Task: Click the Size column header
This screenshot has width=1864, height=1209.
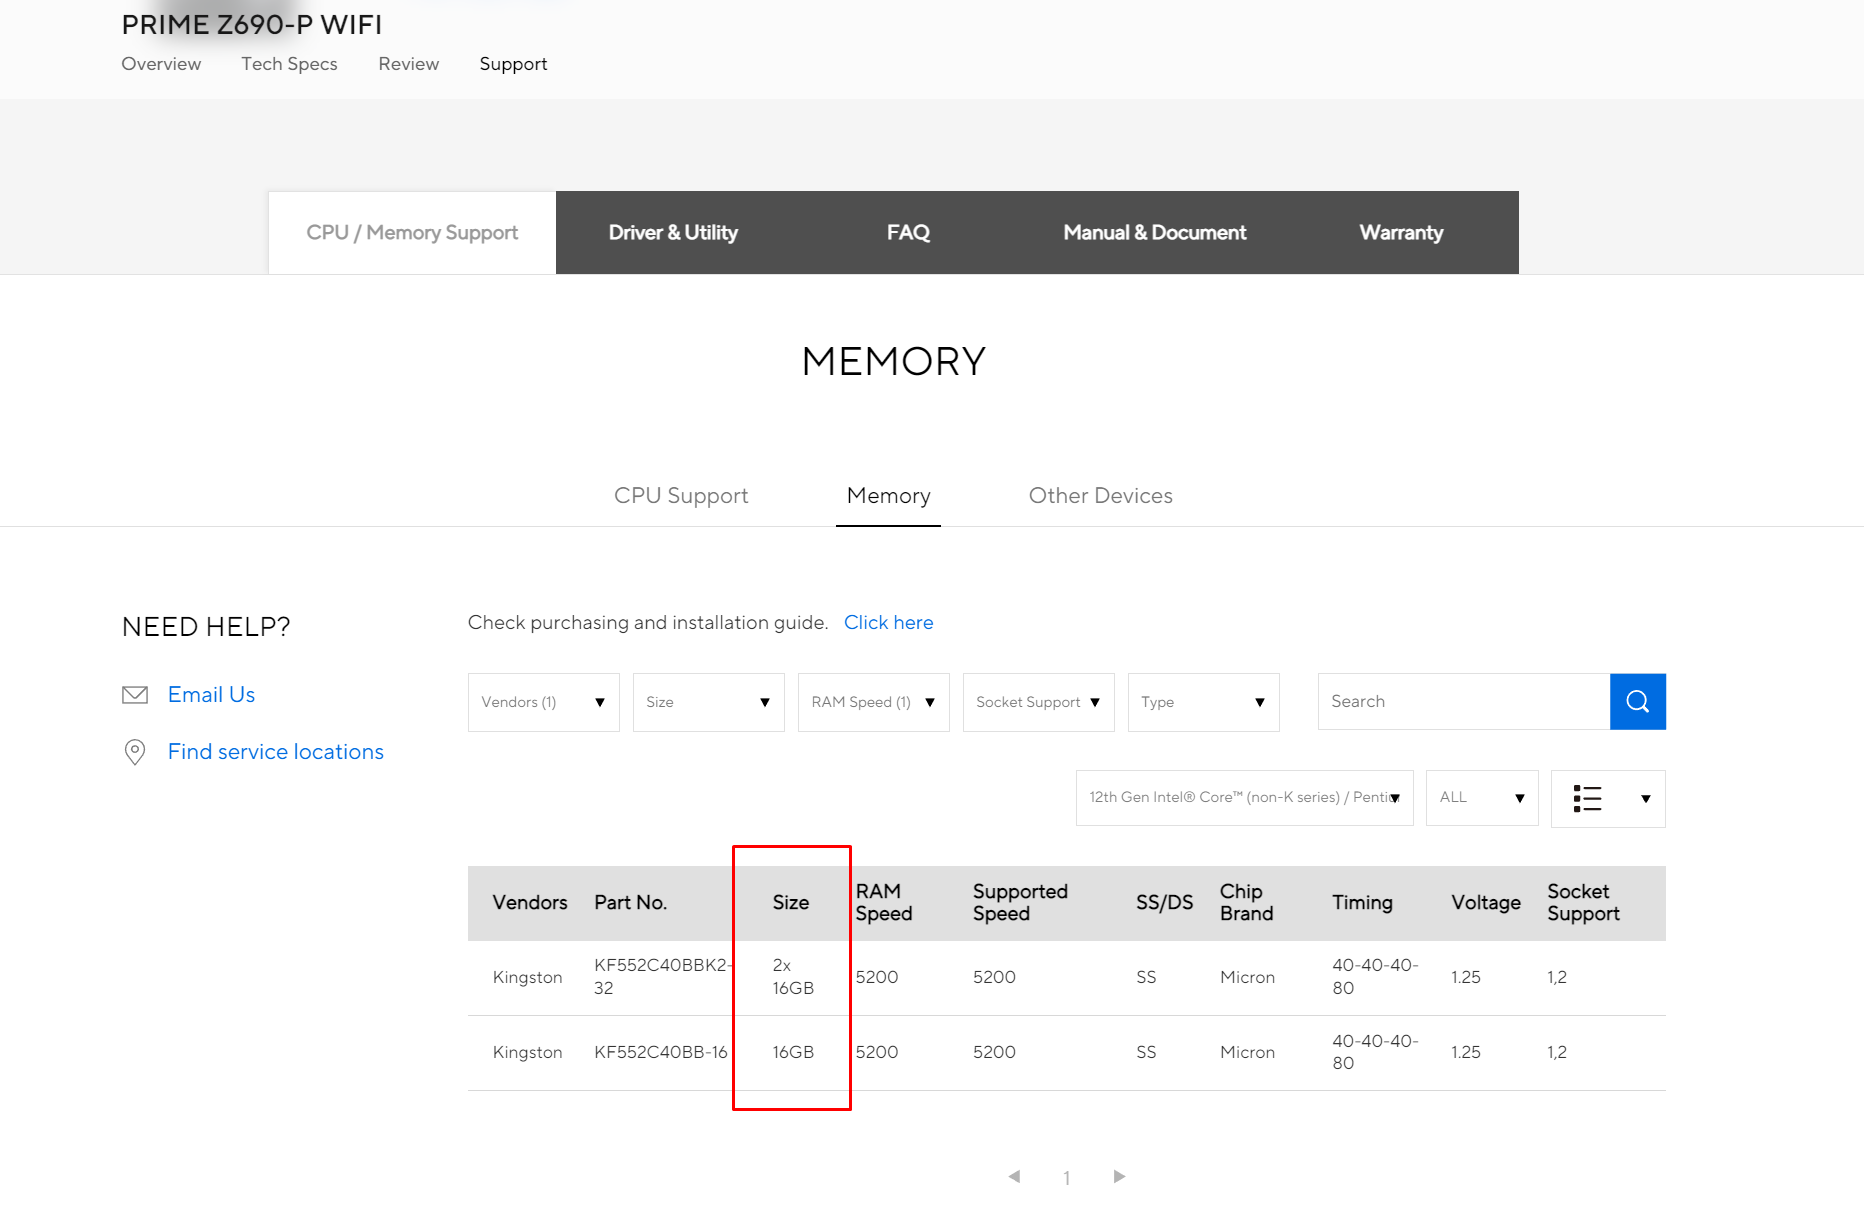Action: 791,903
